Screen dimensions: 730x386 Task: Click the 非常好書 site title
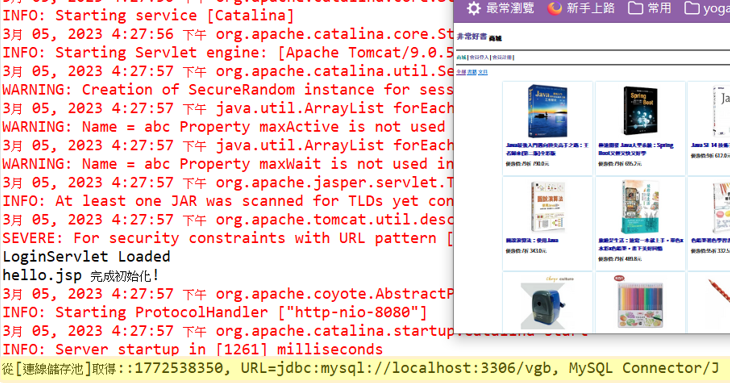coord(471,36)
